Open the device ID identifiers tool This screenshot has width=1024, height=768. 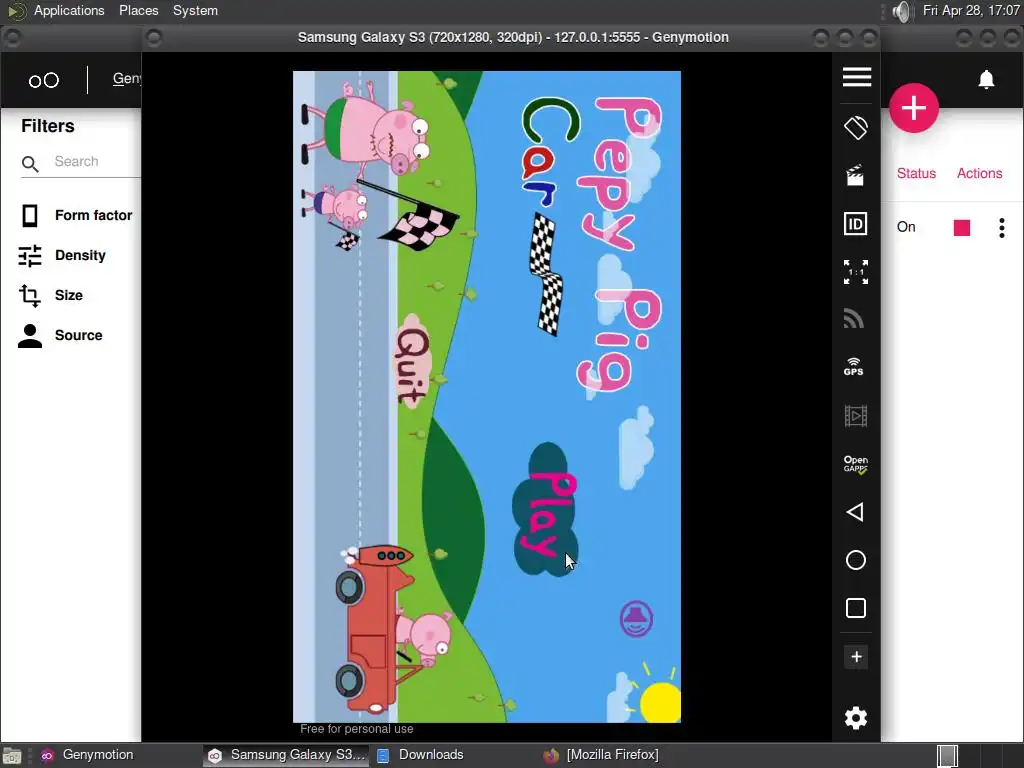(x=856, y=224)
